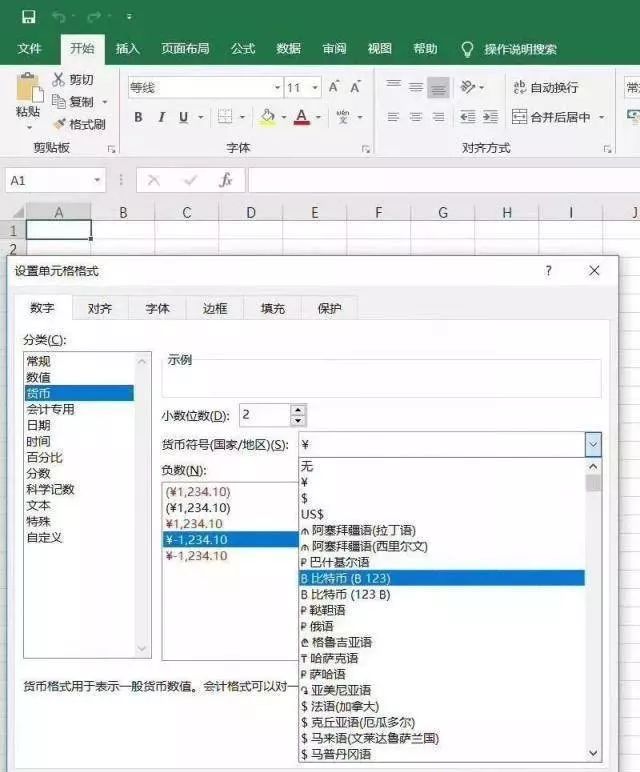
Task: Choose US$ in currency symbol list
Action: 442,514
